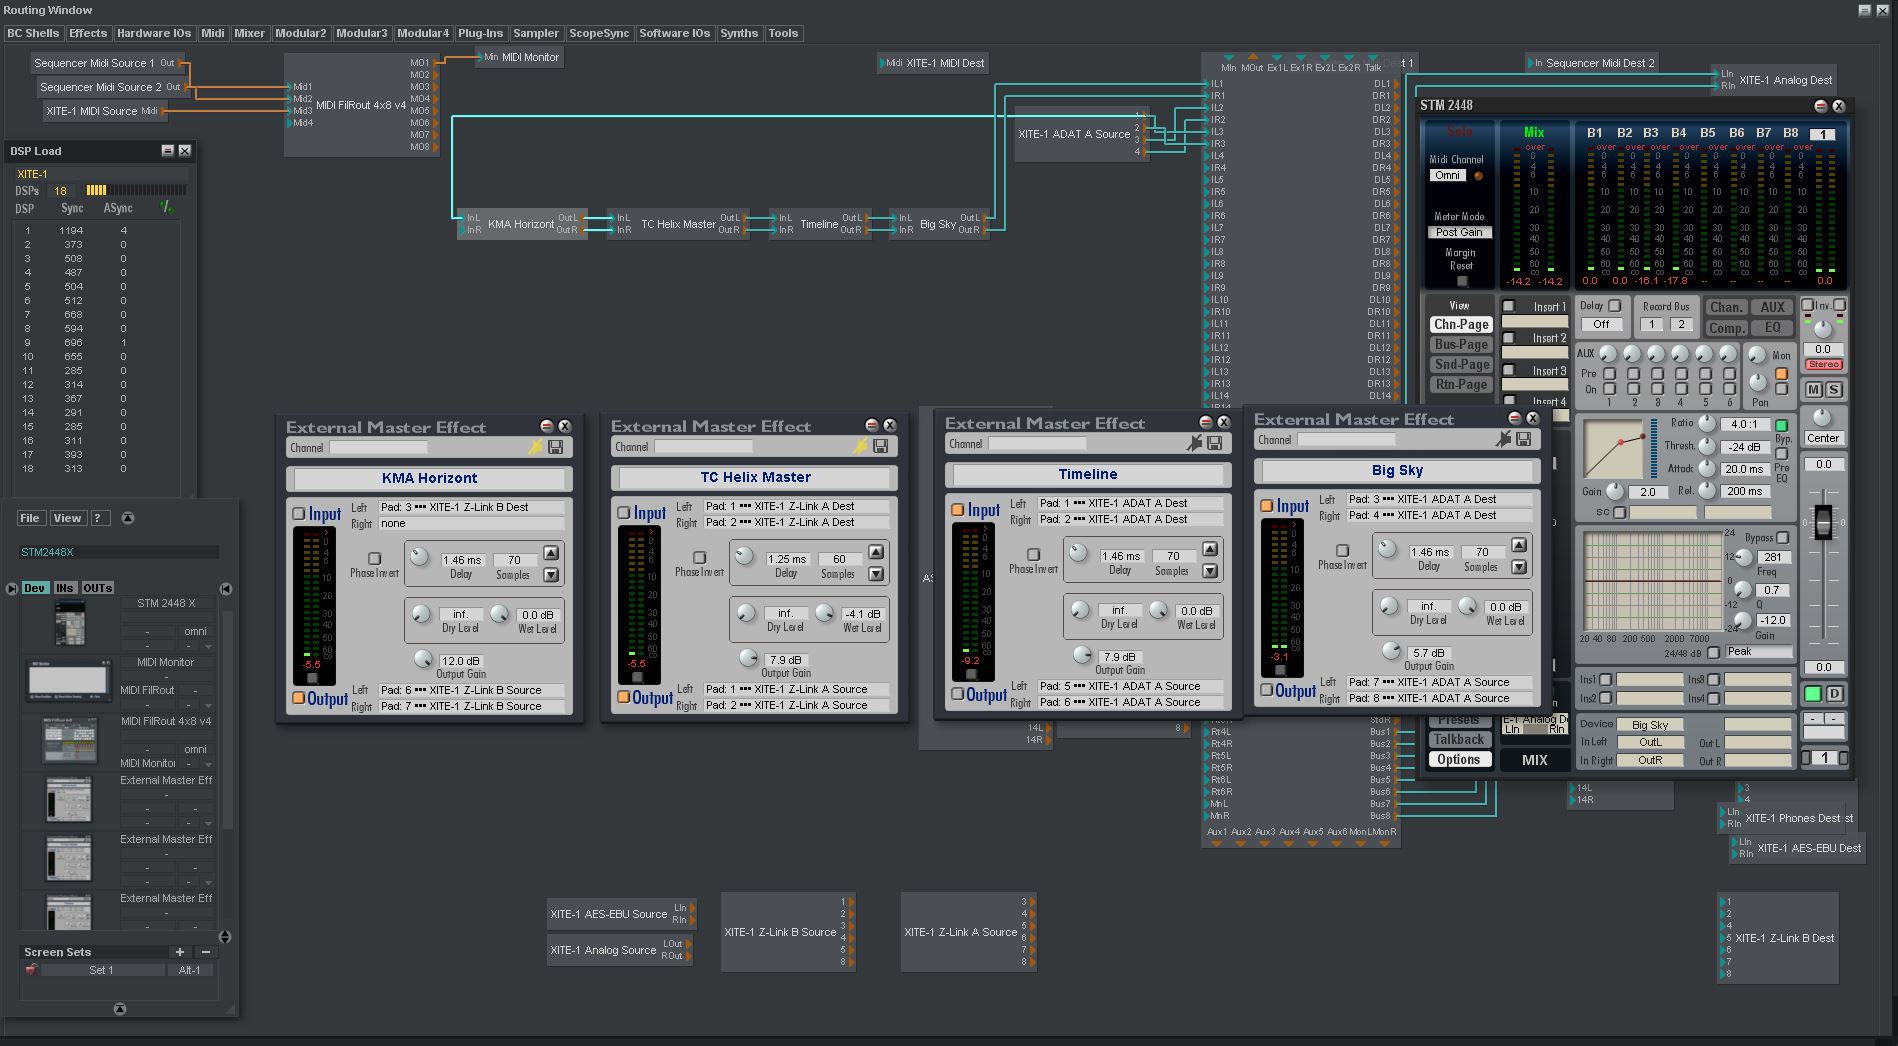This screenshot has width=1898, height=1046.
Task: Click the save icon in Timeline effect panel
Action: point(1214,443)
